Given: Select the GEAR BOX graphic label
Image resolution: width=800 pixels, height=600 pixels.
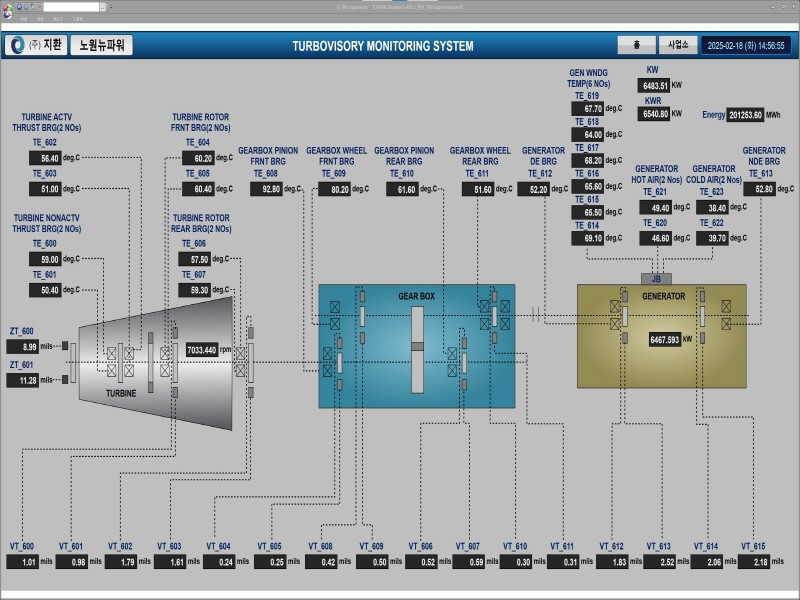Looking at the screenshot, I should tap(416, 296).
